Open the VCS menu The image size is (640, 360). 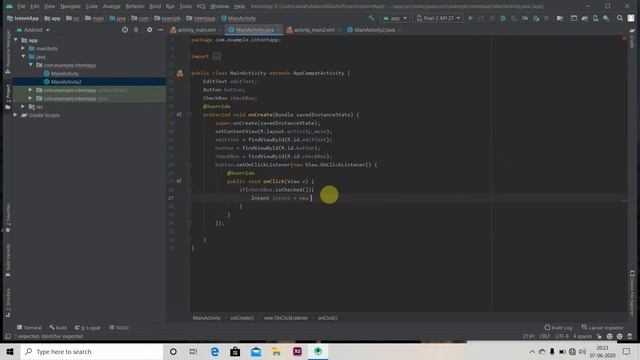click(x=201, y=7)
